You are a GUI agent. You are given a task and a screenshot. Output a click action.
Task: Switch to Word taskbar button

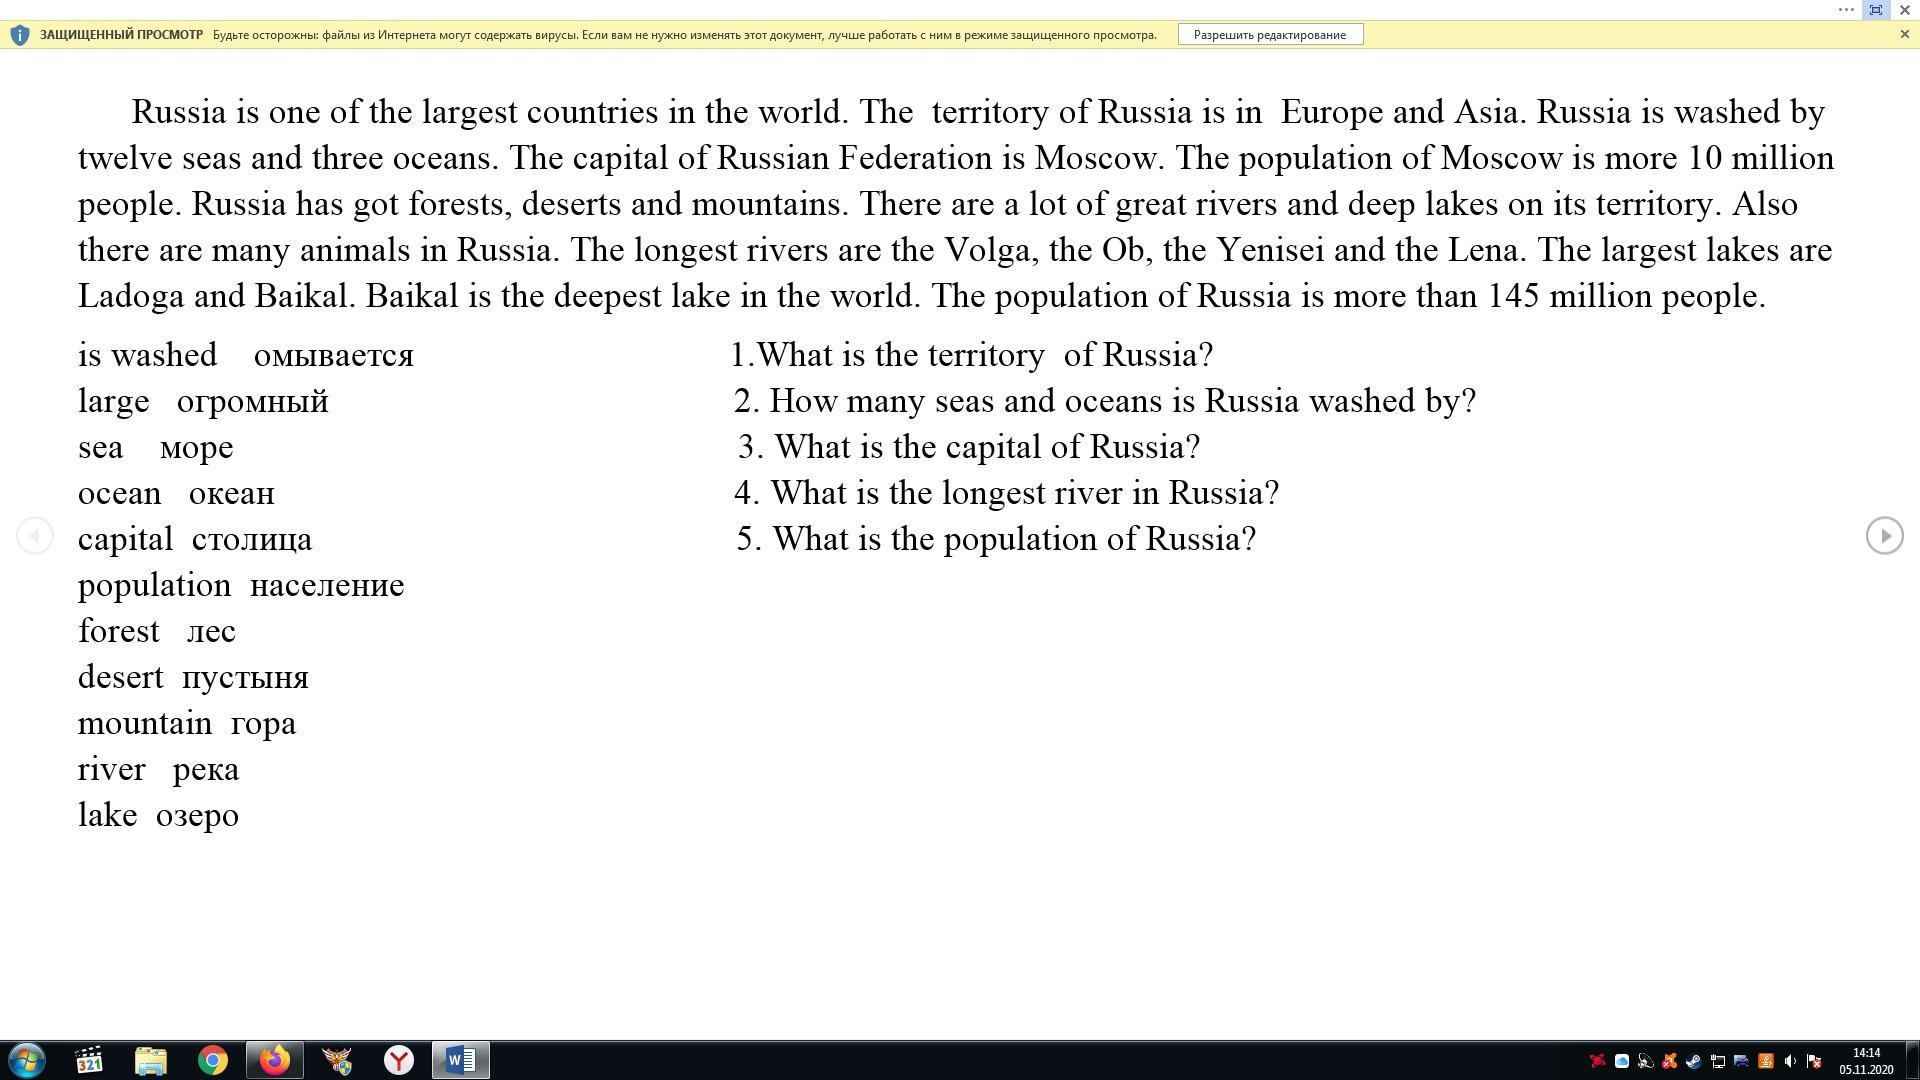pyautogui.click(x=460, y=1060)
